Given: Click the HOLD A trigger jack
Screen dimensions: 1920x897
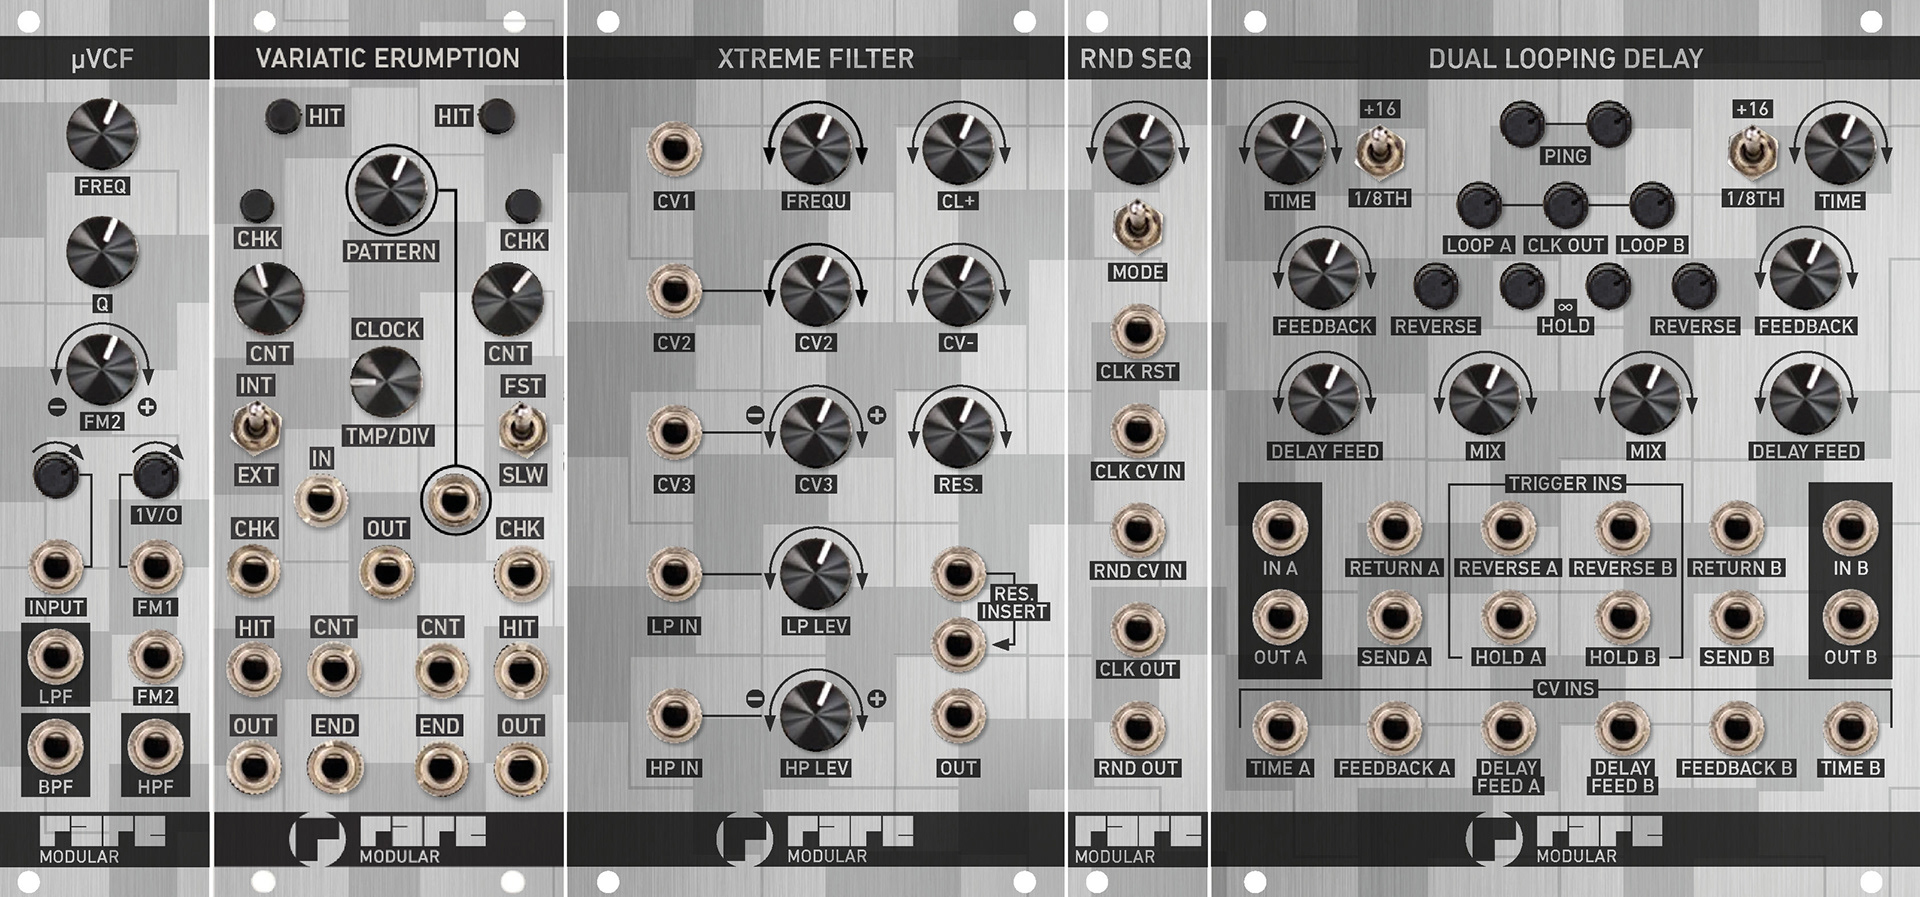Looking at the screenshot, I should pos(1508,618).
